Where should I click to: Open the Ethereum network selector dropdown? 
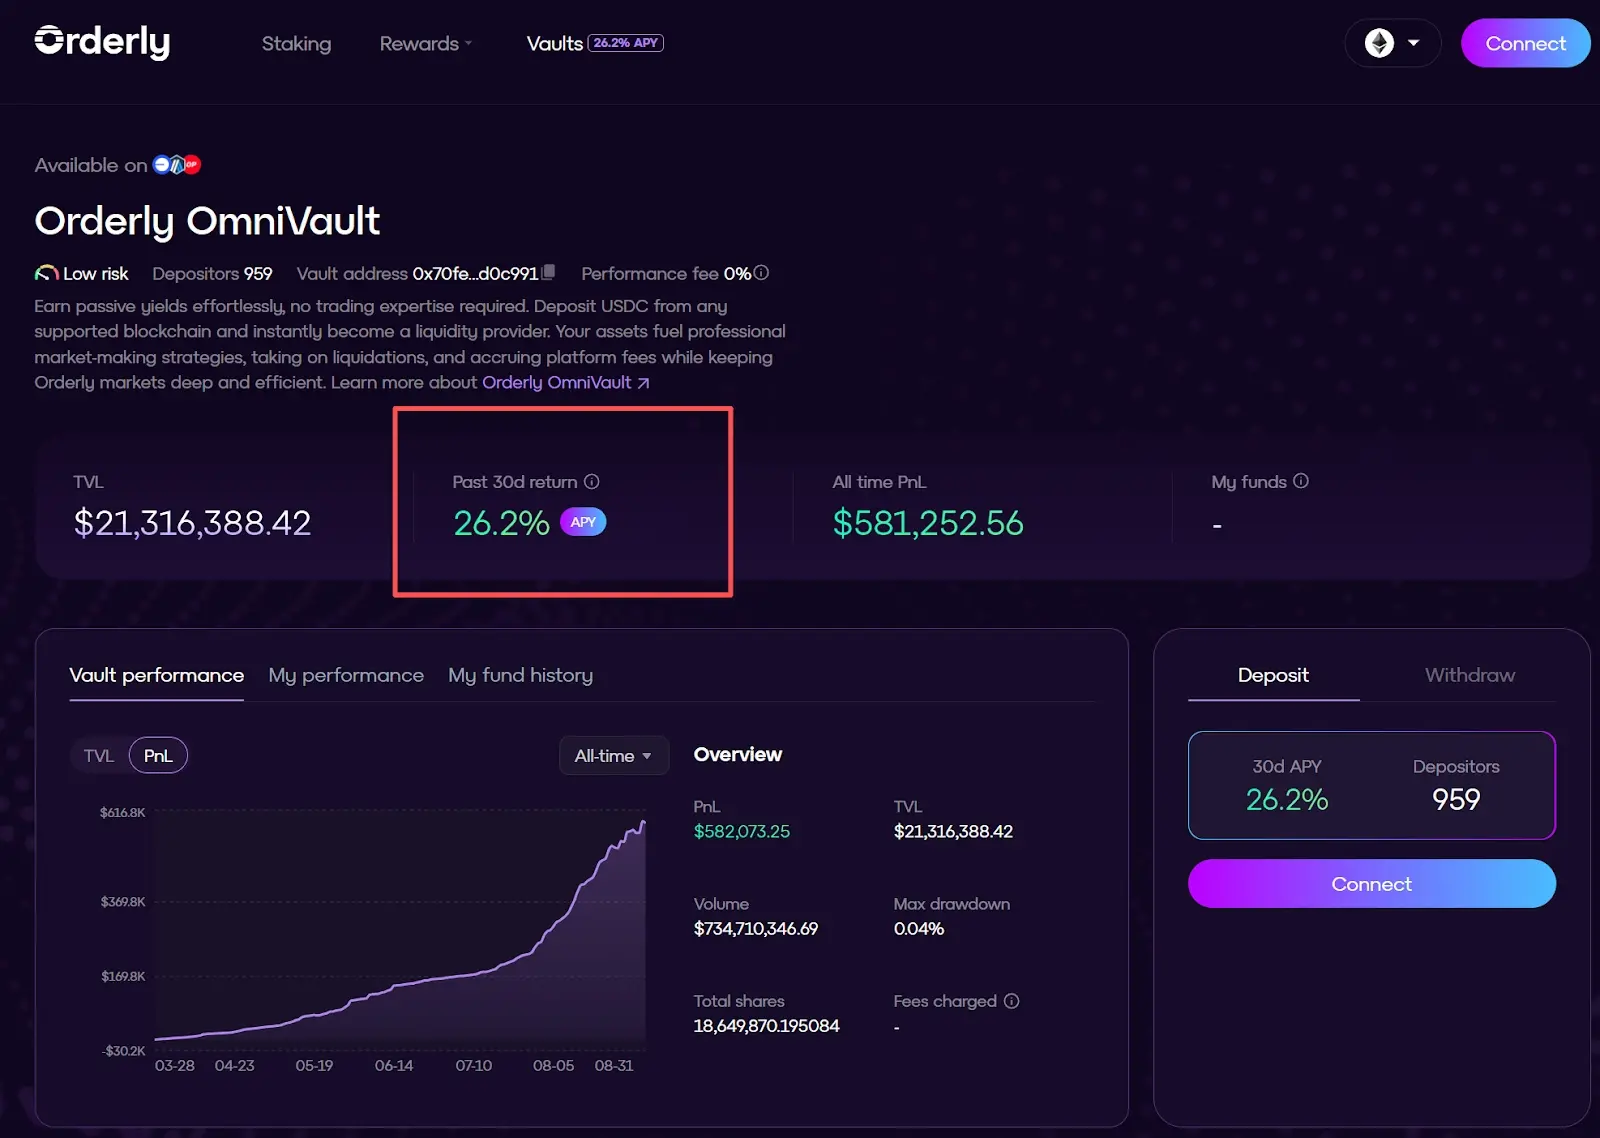point(1392,43)
